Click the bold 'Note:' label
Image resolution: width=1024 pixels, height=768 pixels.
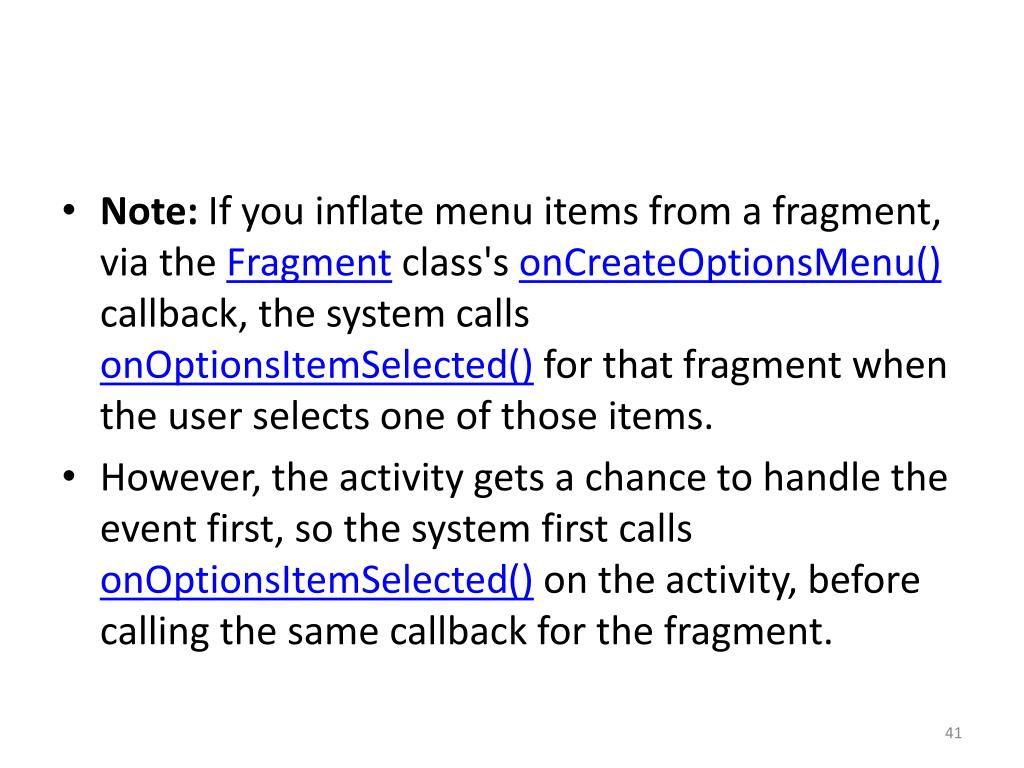tap(149, 212)
